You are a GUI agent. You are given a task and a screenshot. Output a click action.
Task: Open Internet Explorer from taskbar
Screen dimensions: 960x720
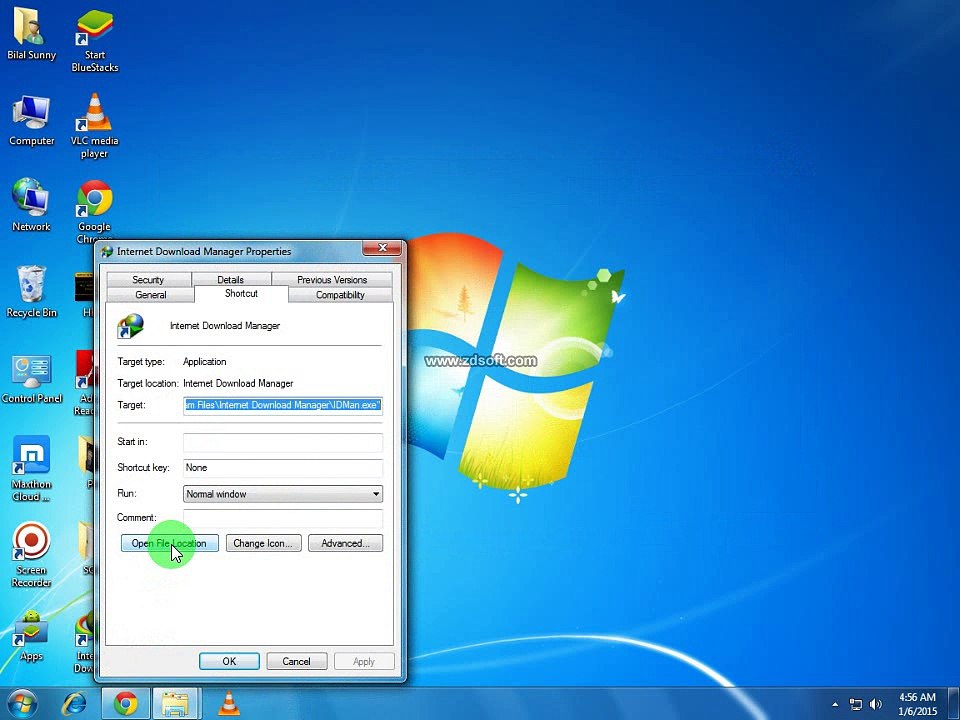tap(74, 703)
